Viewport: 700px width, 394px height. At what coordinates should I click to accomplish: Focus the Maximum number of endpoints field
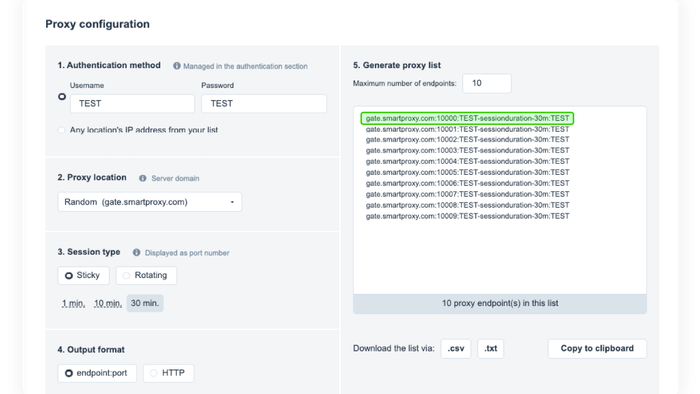click(487, 83)
